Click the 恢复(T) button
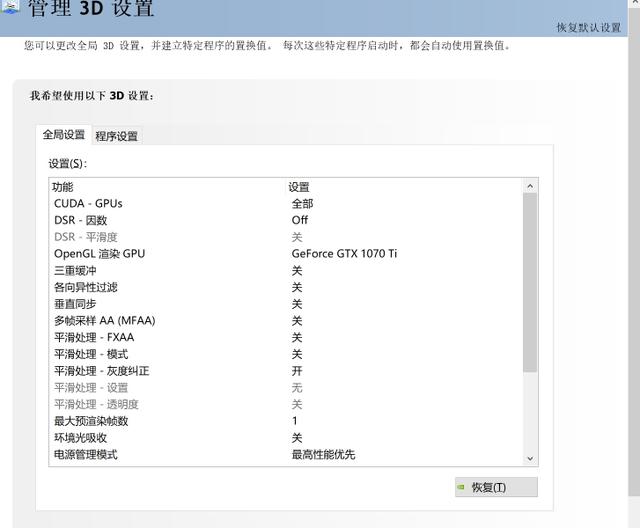Screen dimensions: 640x528 click(496, 487)
